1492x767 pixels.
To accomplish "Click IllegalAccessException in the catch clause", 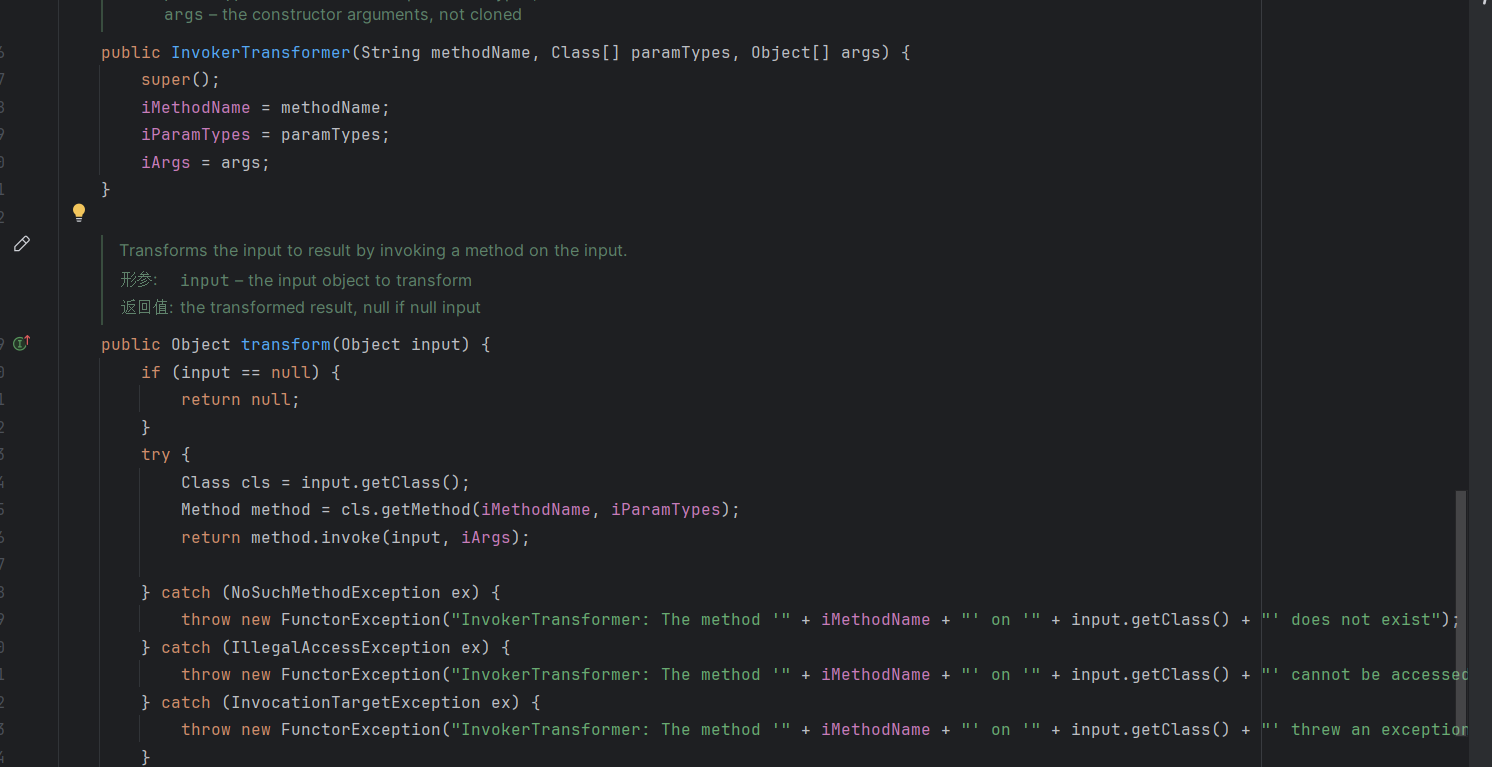I will [341, 647].
